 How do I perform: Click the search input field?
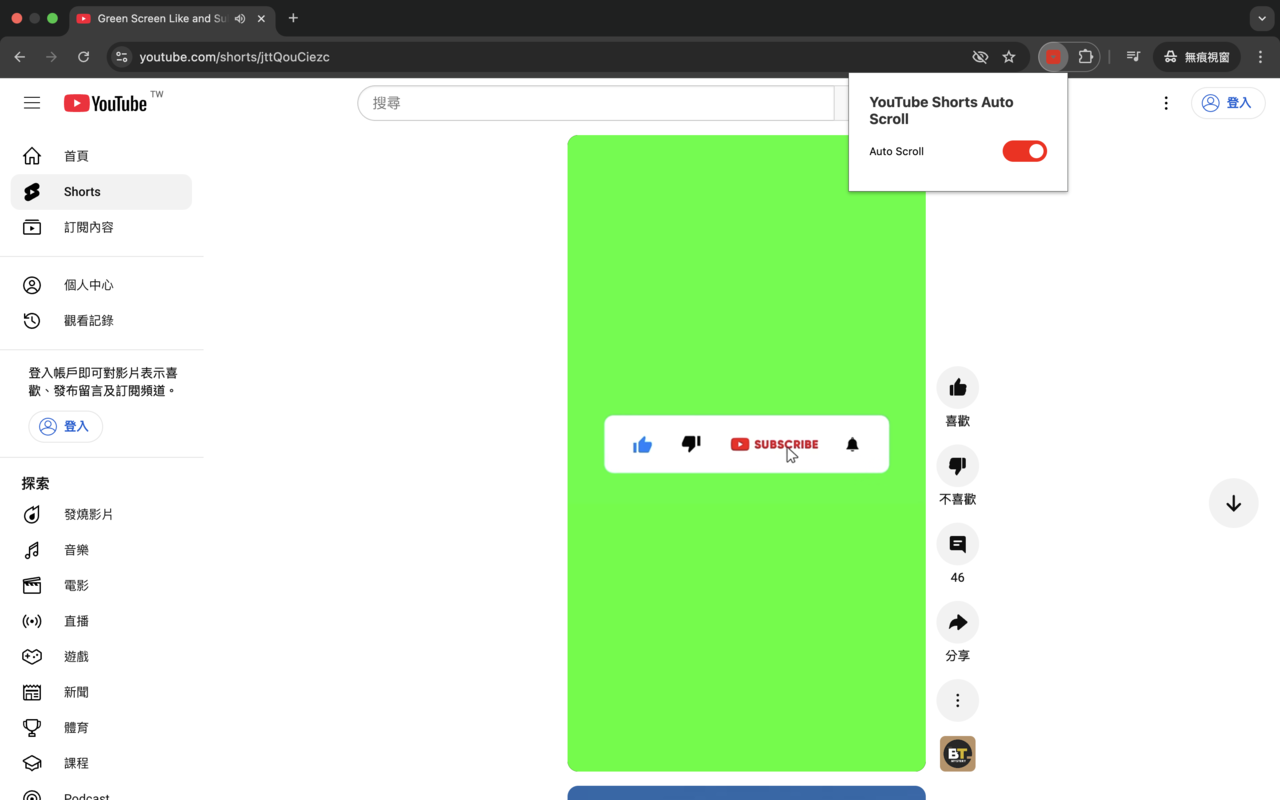(600, 102)
